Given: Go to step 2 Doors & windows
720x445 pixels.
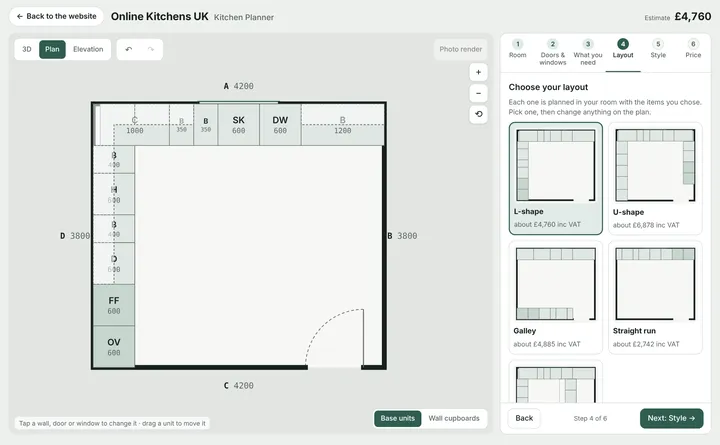Looking at the screenshot, I should click(x=553, y=52).
